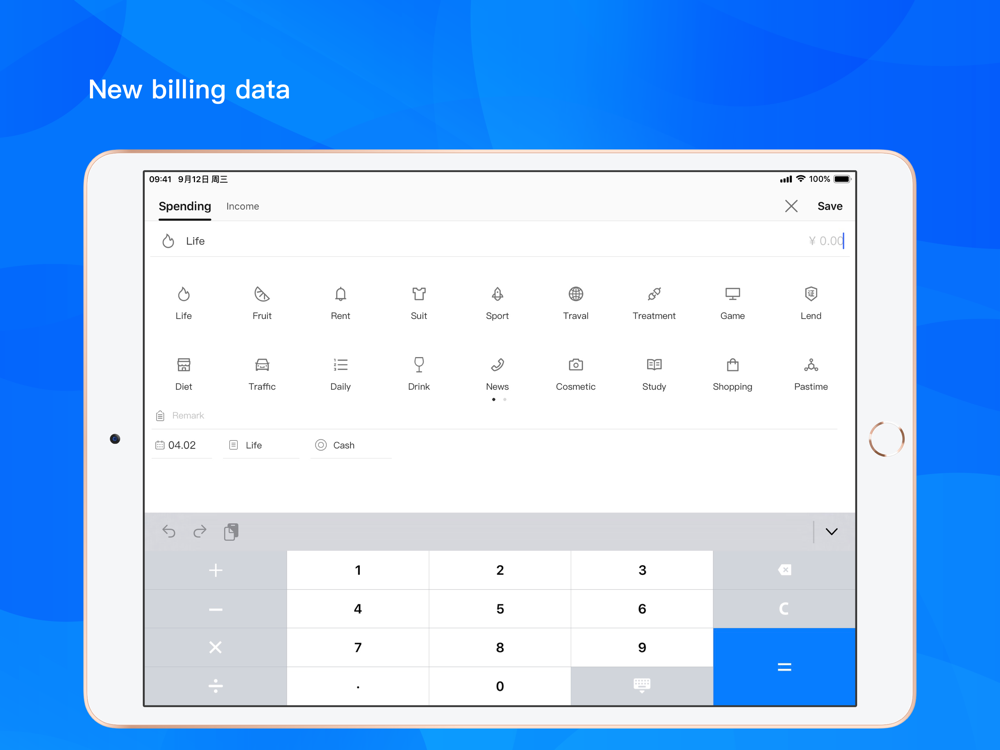The width and height of the screenshot is (1000, 750).
Task: Tap the number 6 key
Action: point(642,608)
